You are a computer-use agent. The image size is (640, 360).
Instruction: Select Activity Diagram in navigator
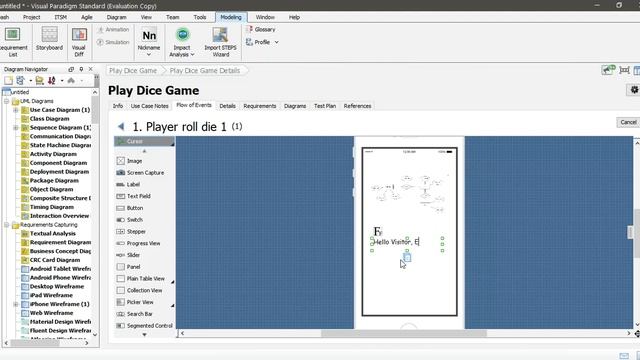tap(53, 154)
